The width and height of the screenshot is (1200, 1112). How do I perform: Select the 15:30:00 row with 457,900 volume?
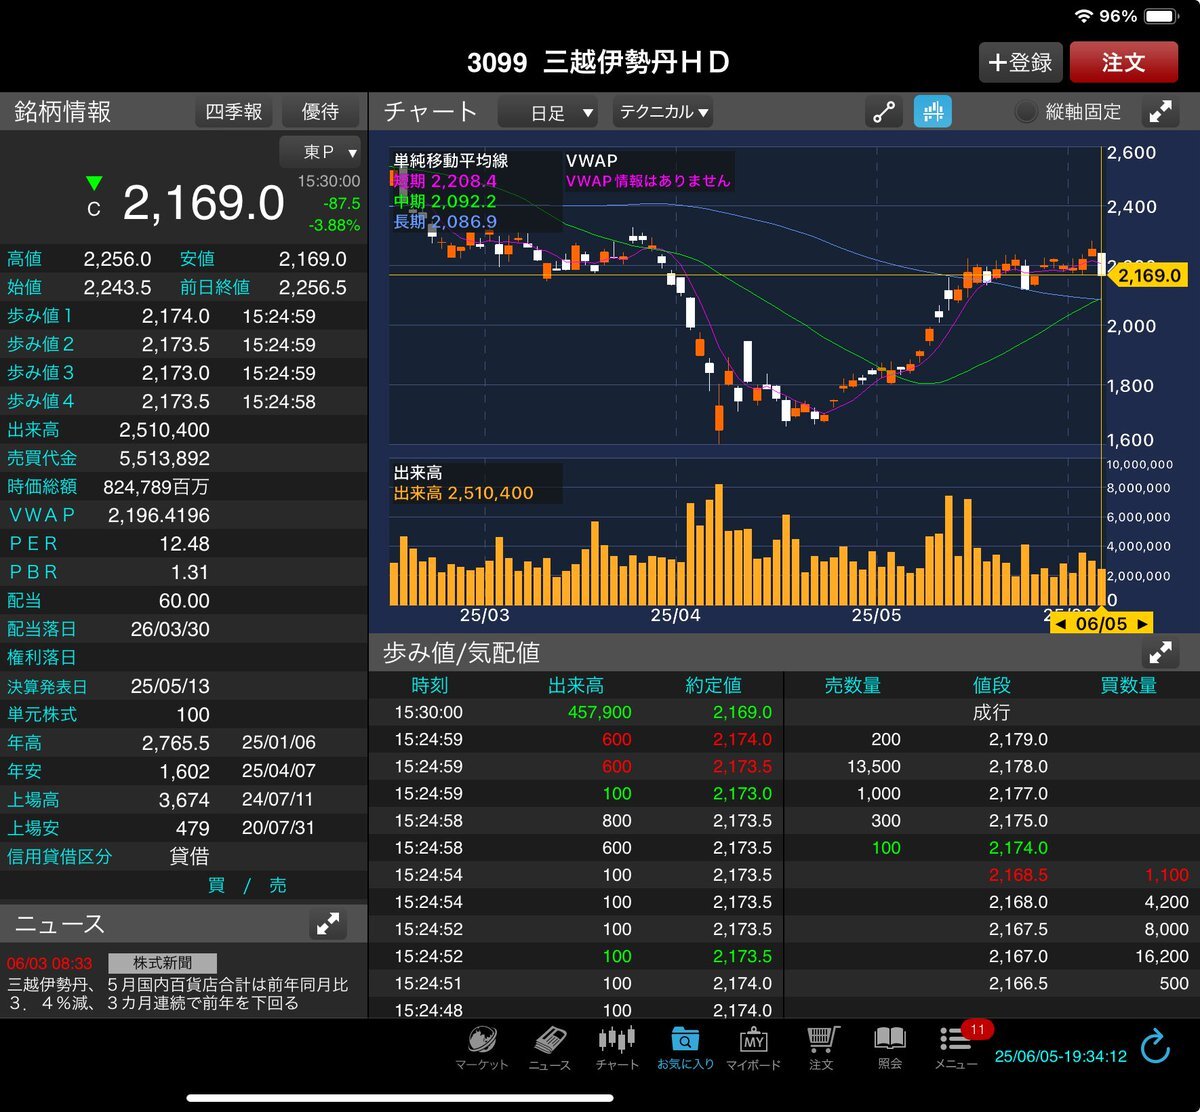click(576, 712)
